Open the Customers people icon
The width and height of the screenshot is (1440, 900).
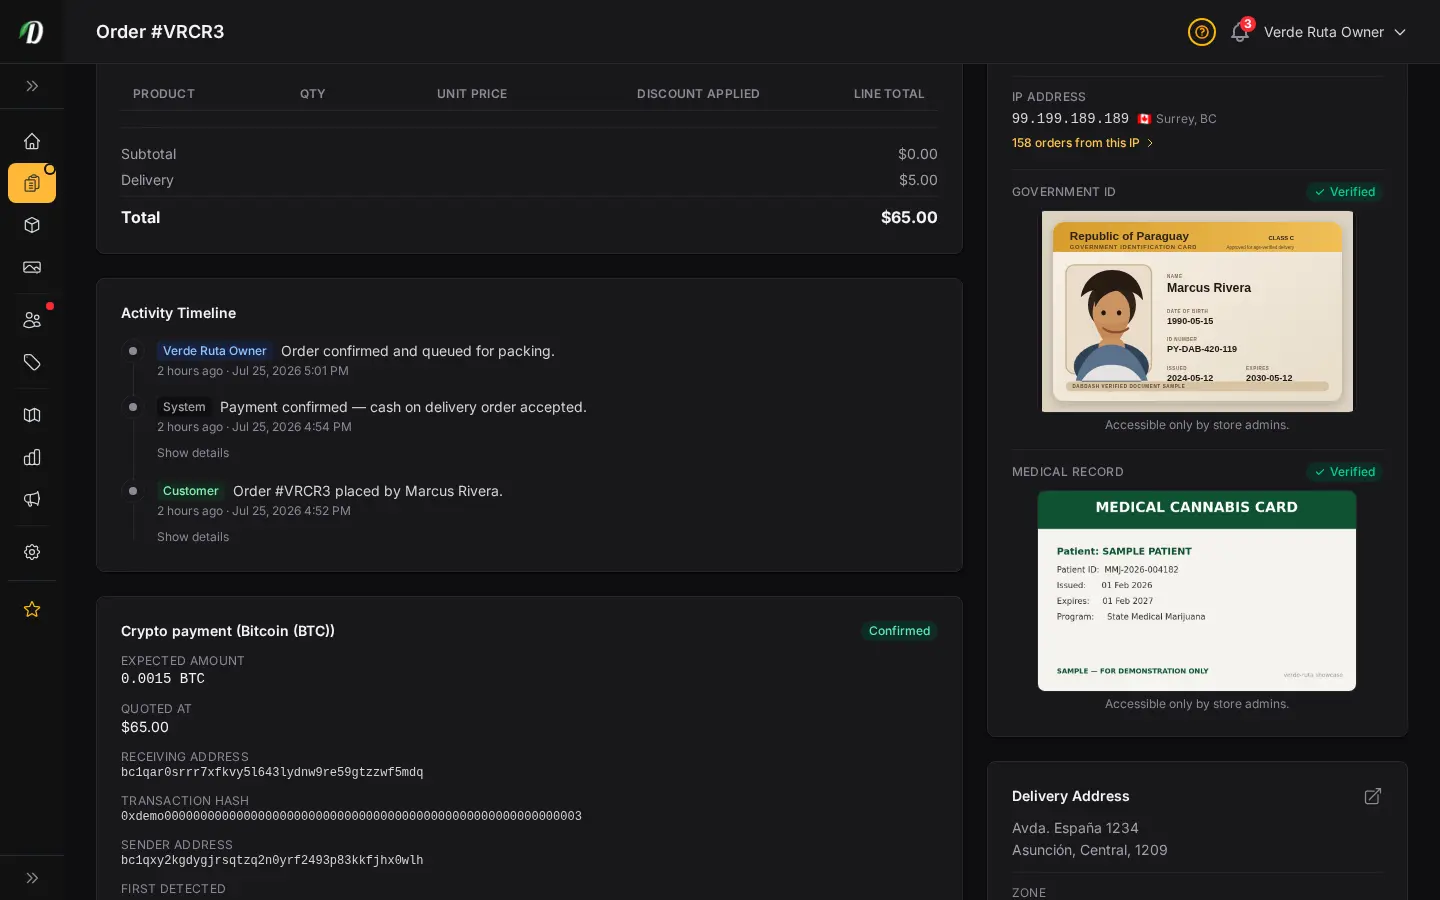pos(32,320)
